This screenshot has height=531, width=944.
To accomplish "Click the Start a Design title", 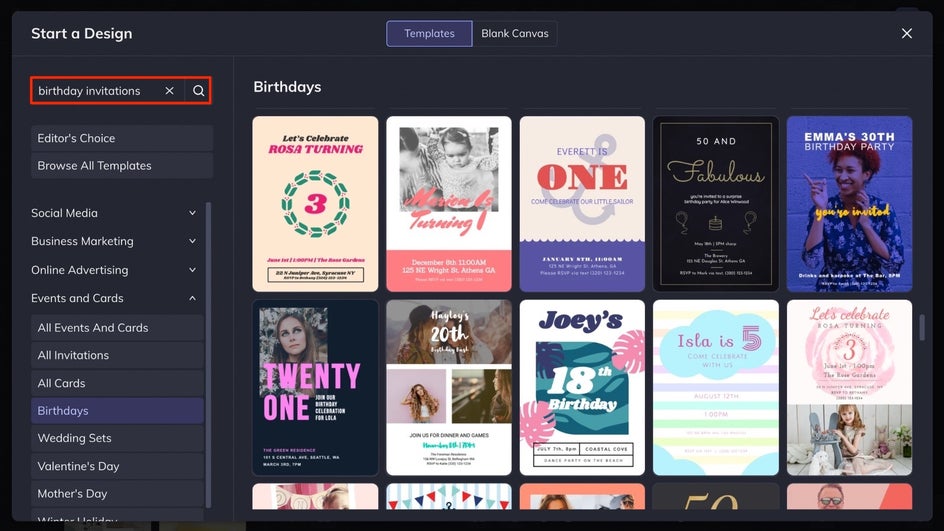I will tap(82, 34).
